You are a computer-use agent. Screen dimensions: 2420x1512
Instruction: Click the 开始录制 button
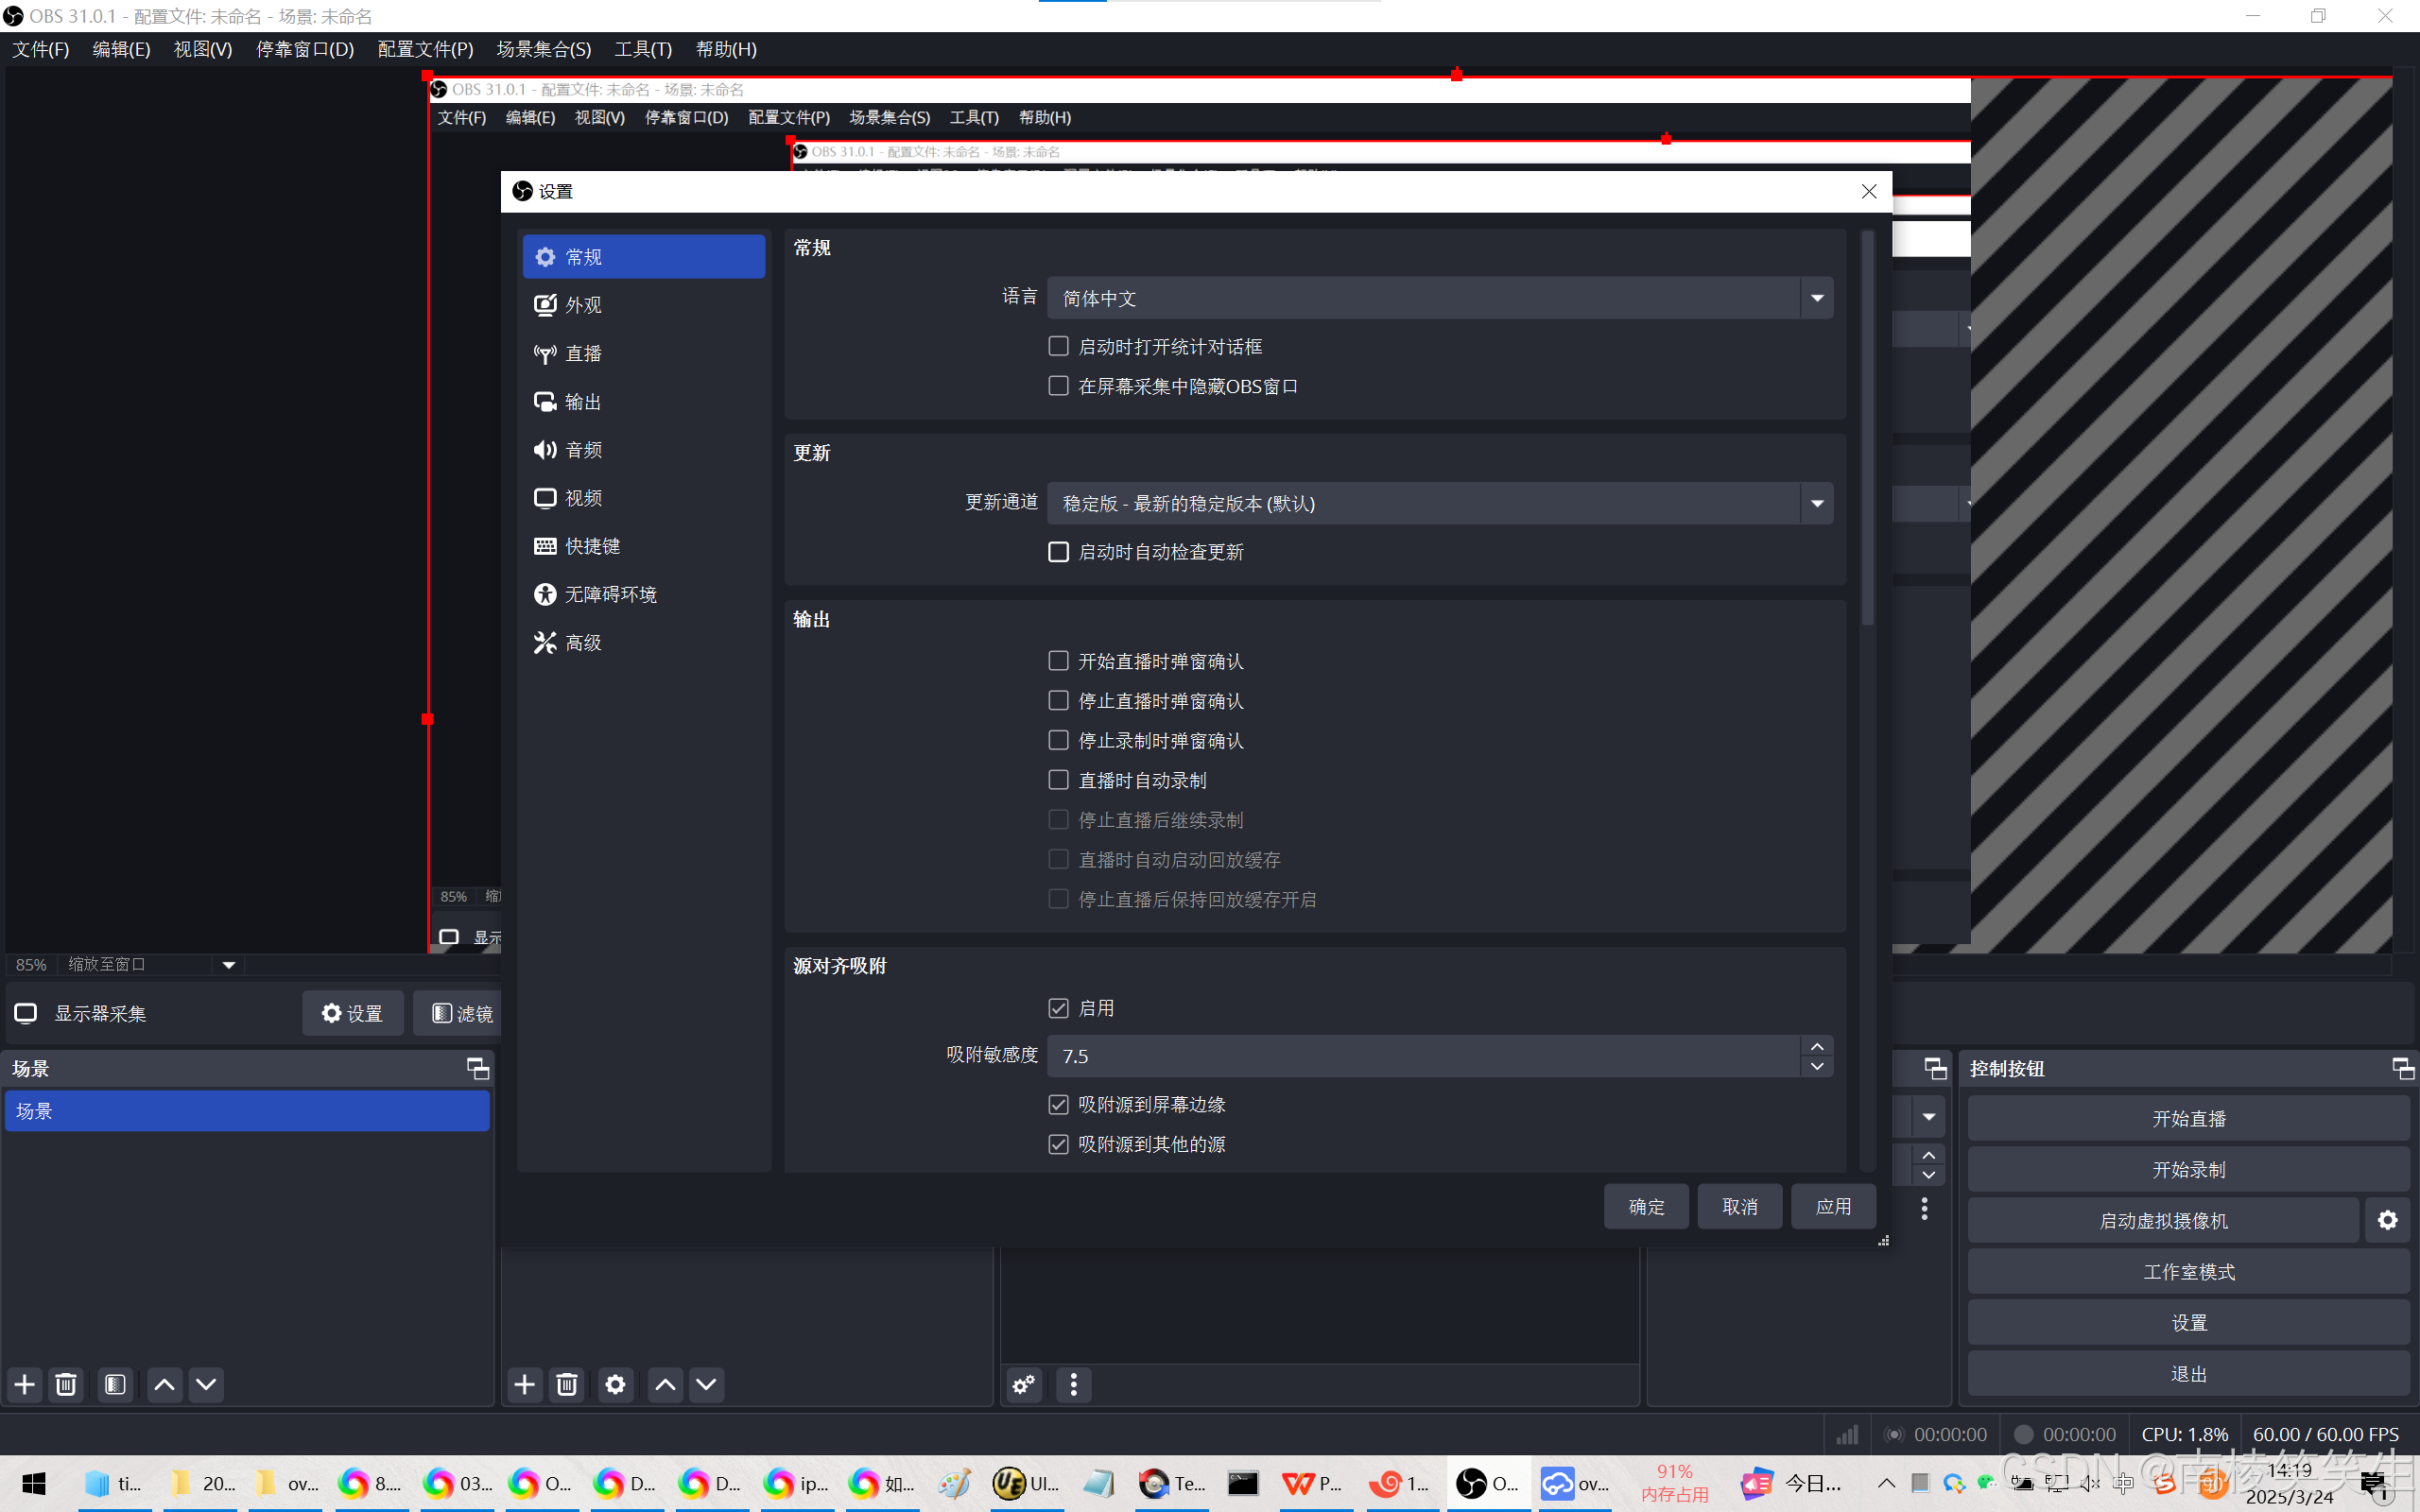(x=2188, y=1169)
